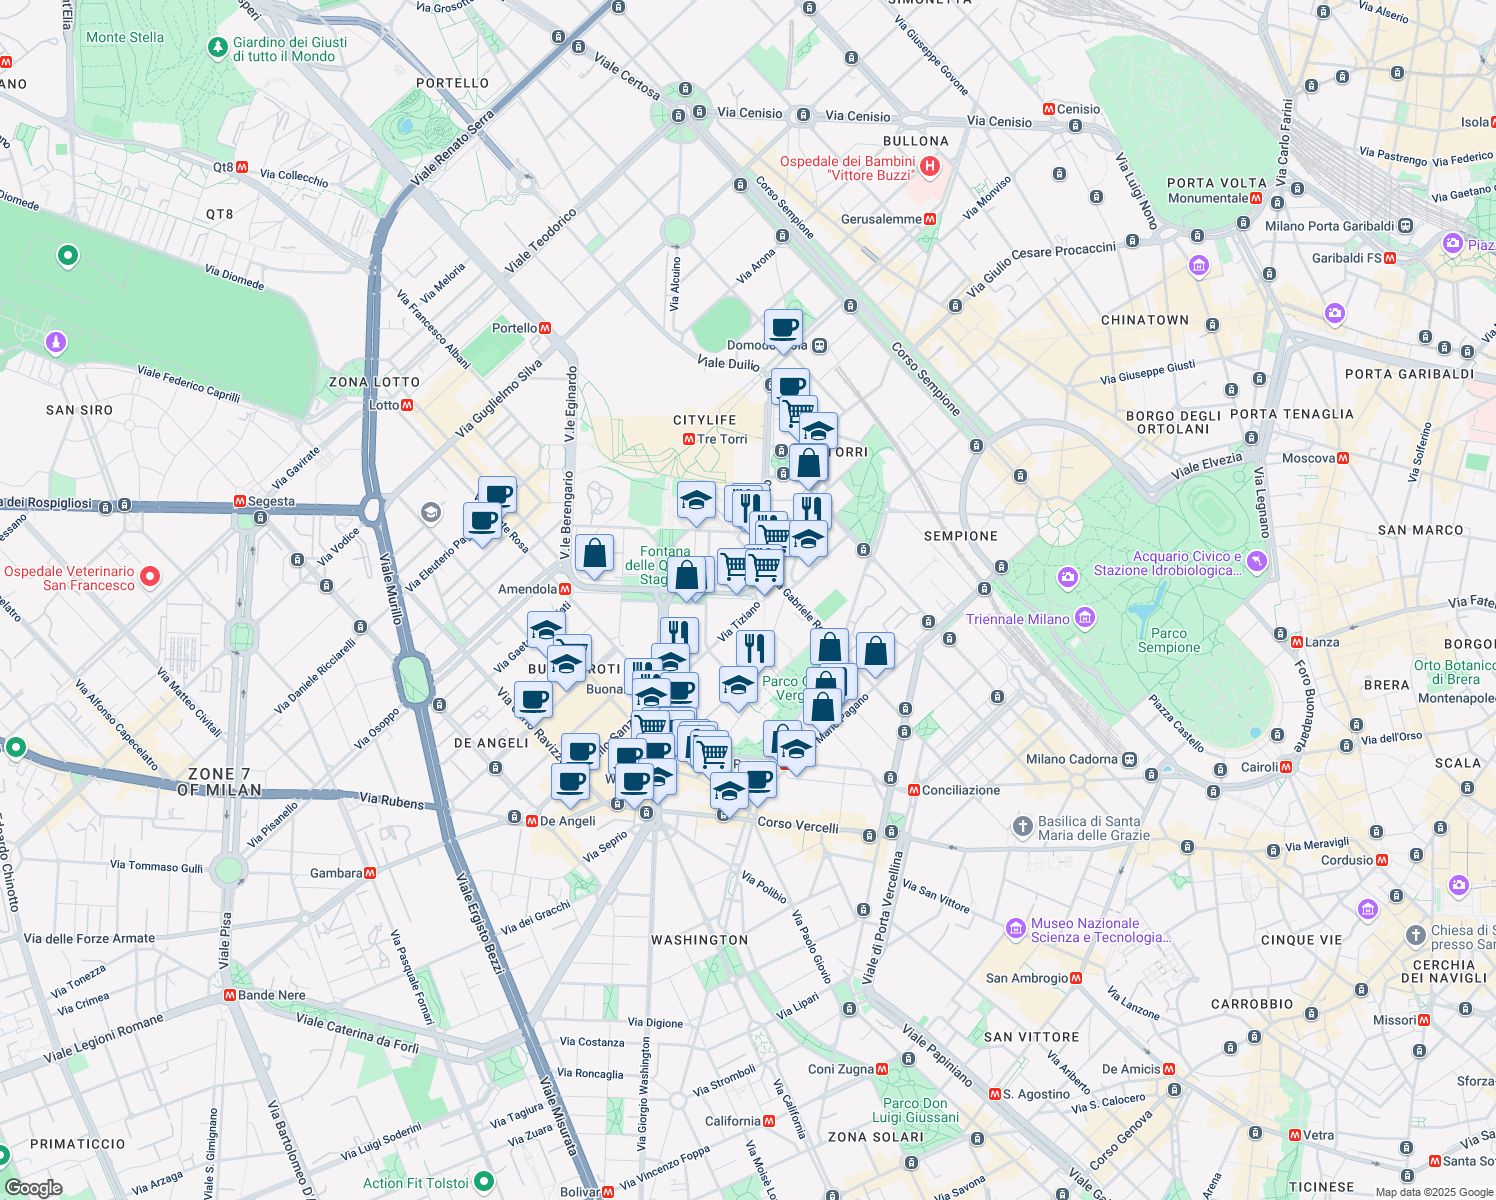Open the Gerusalemme metro icon
The height and width of the screenshot is (1200, 1496).
(930, 219)
